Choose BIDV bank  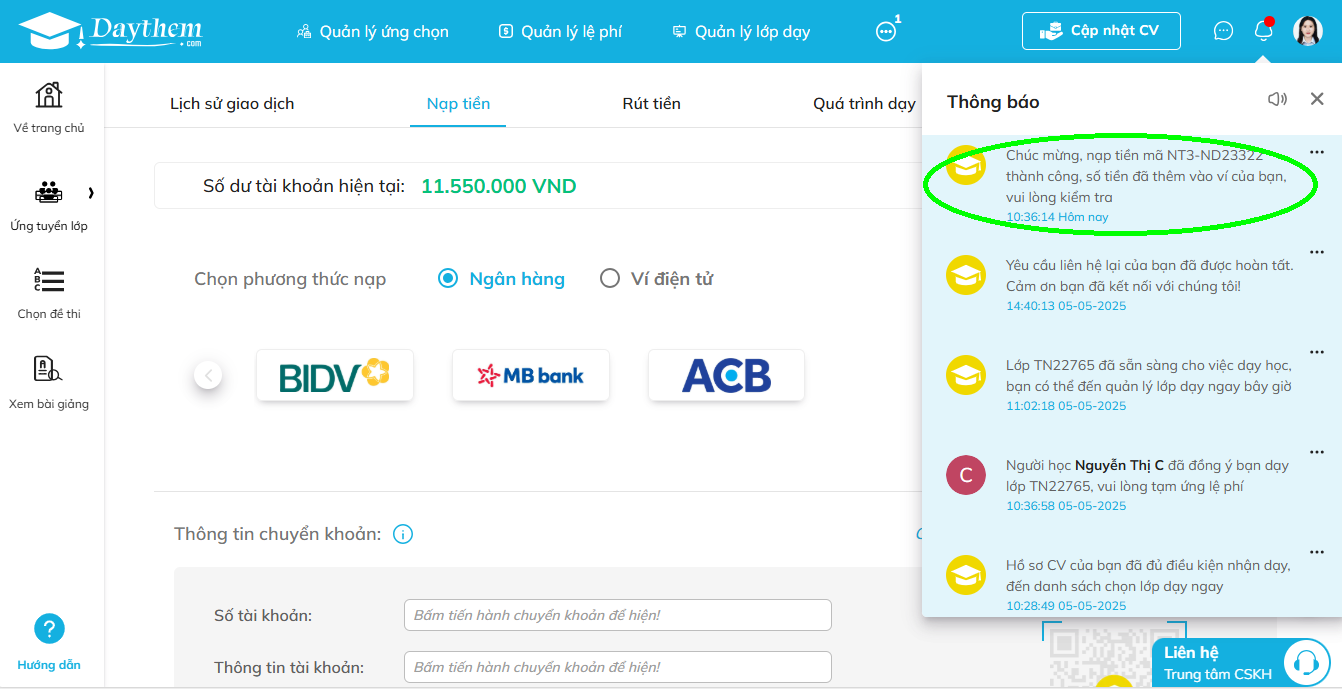(335, 375)
